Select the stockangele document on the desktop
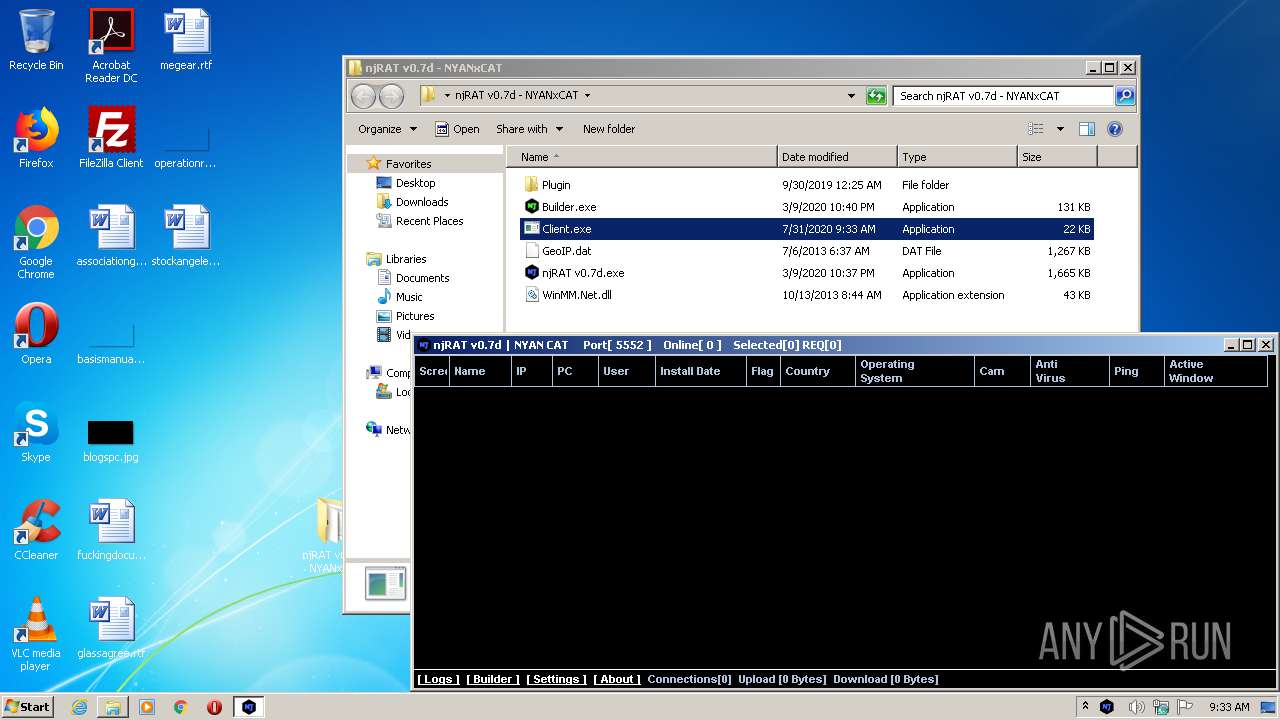This screenshot has height=720, width=1280. click(x=186, y=236)
